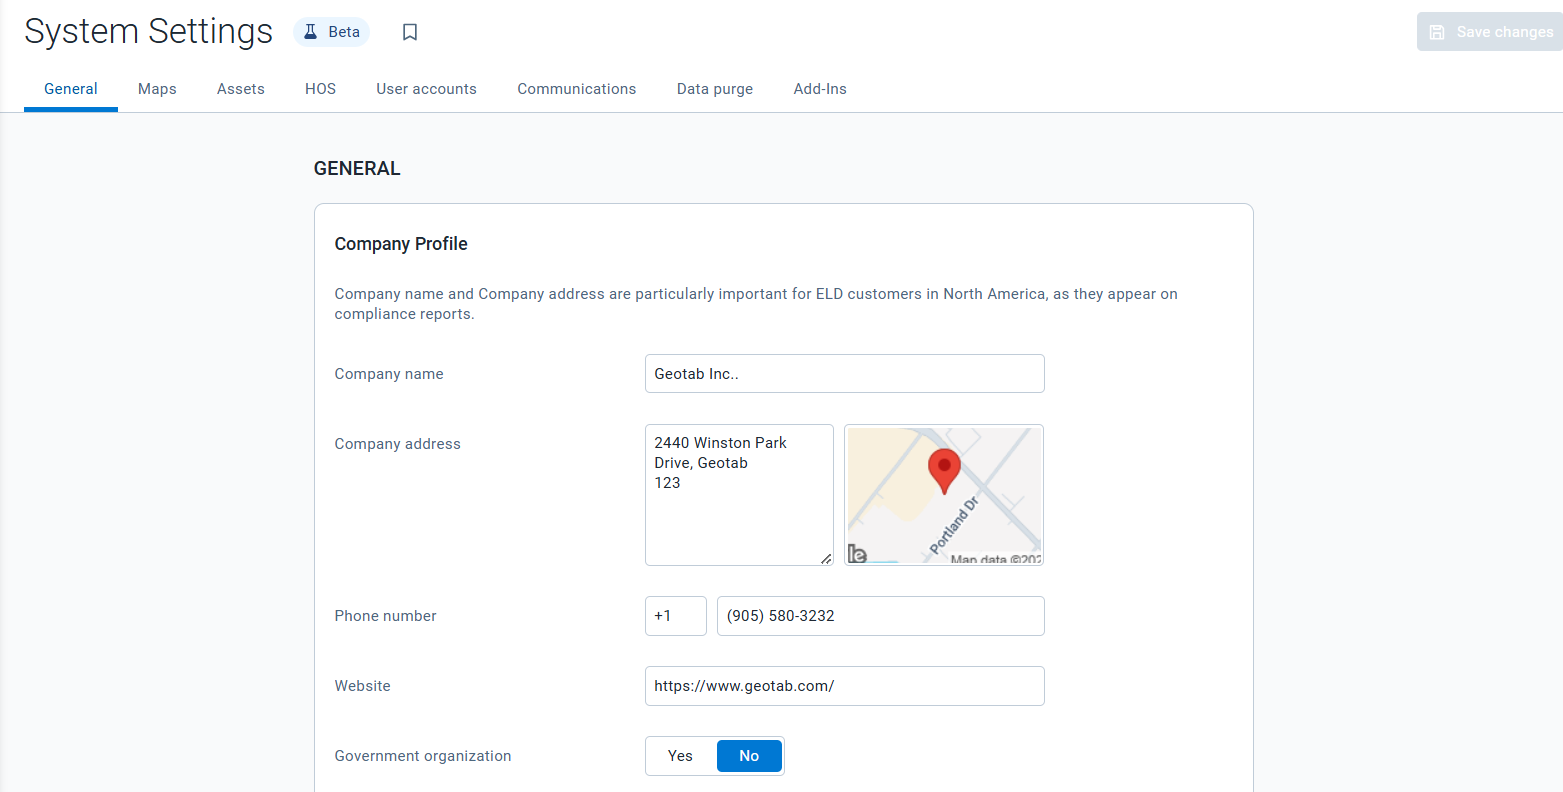Click the +1 country code field
Viewport: 1563px width, 792px height.
tap(675, 616)
